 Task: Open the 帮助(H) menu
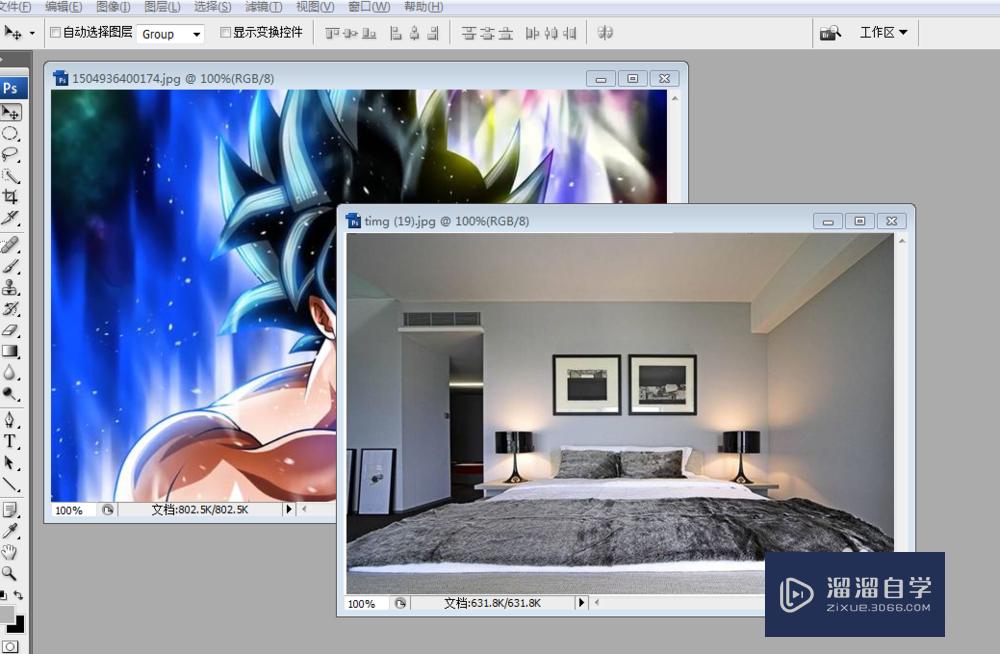click(x=423, y=7)
